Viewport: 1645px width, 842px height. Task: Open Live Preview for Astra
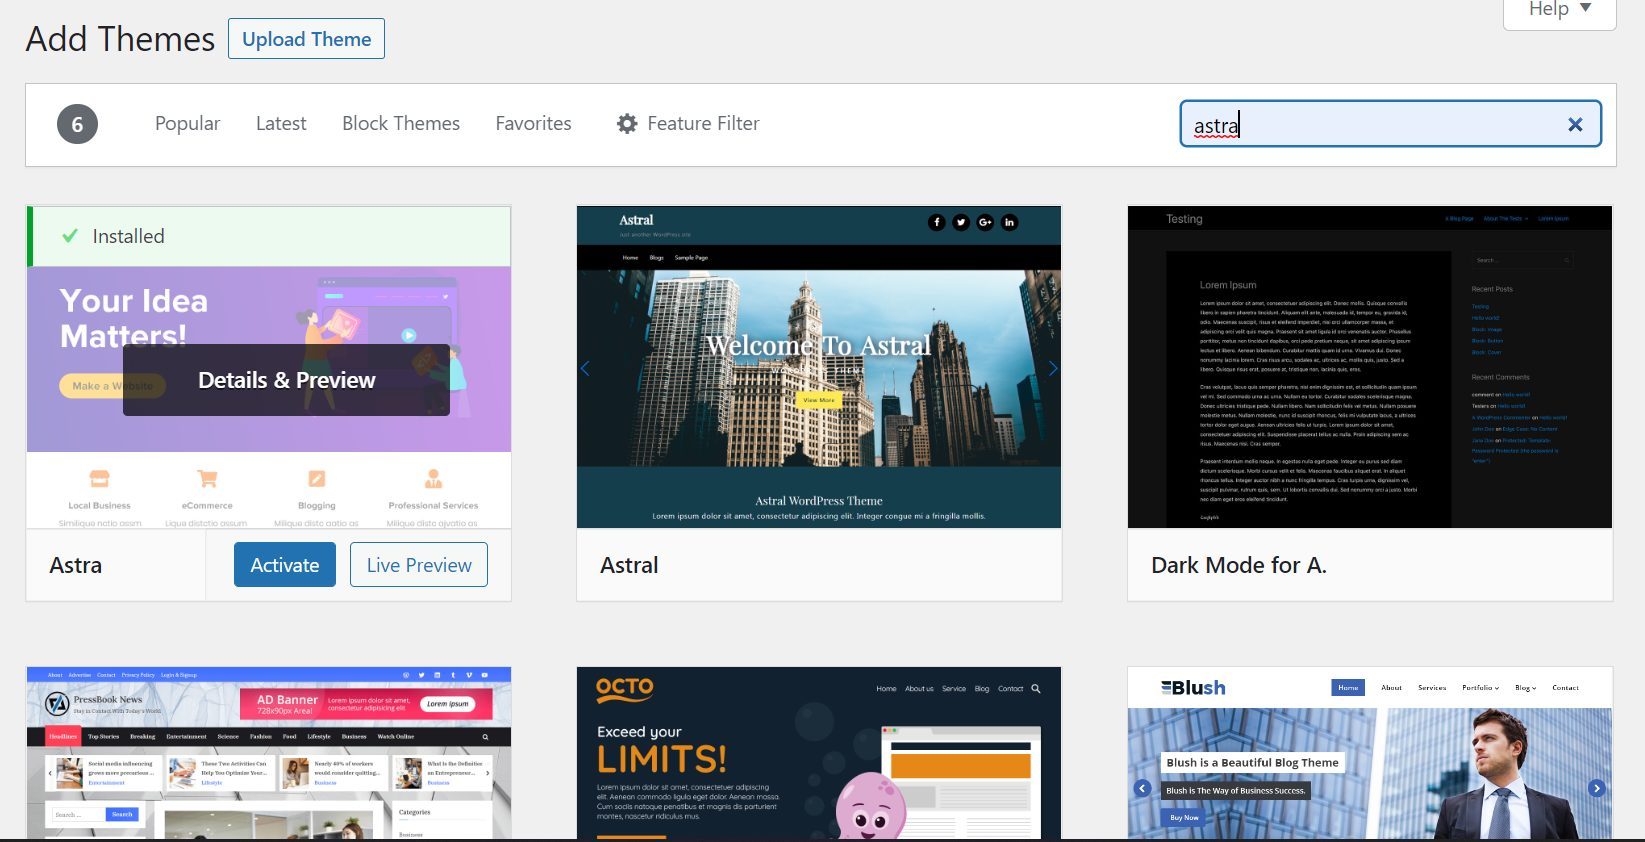[x=419, y=565]
